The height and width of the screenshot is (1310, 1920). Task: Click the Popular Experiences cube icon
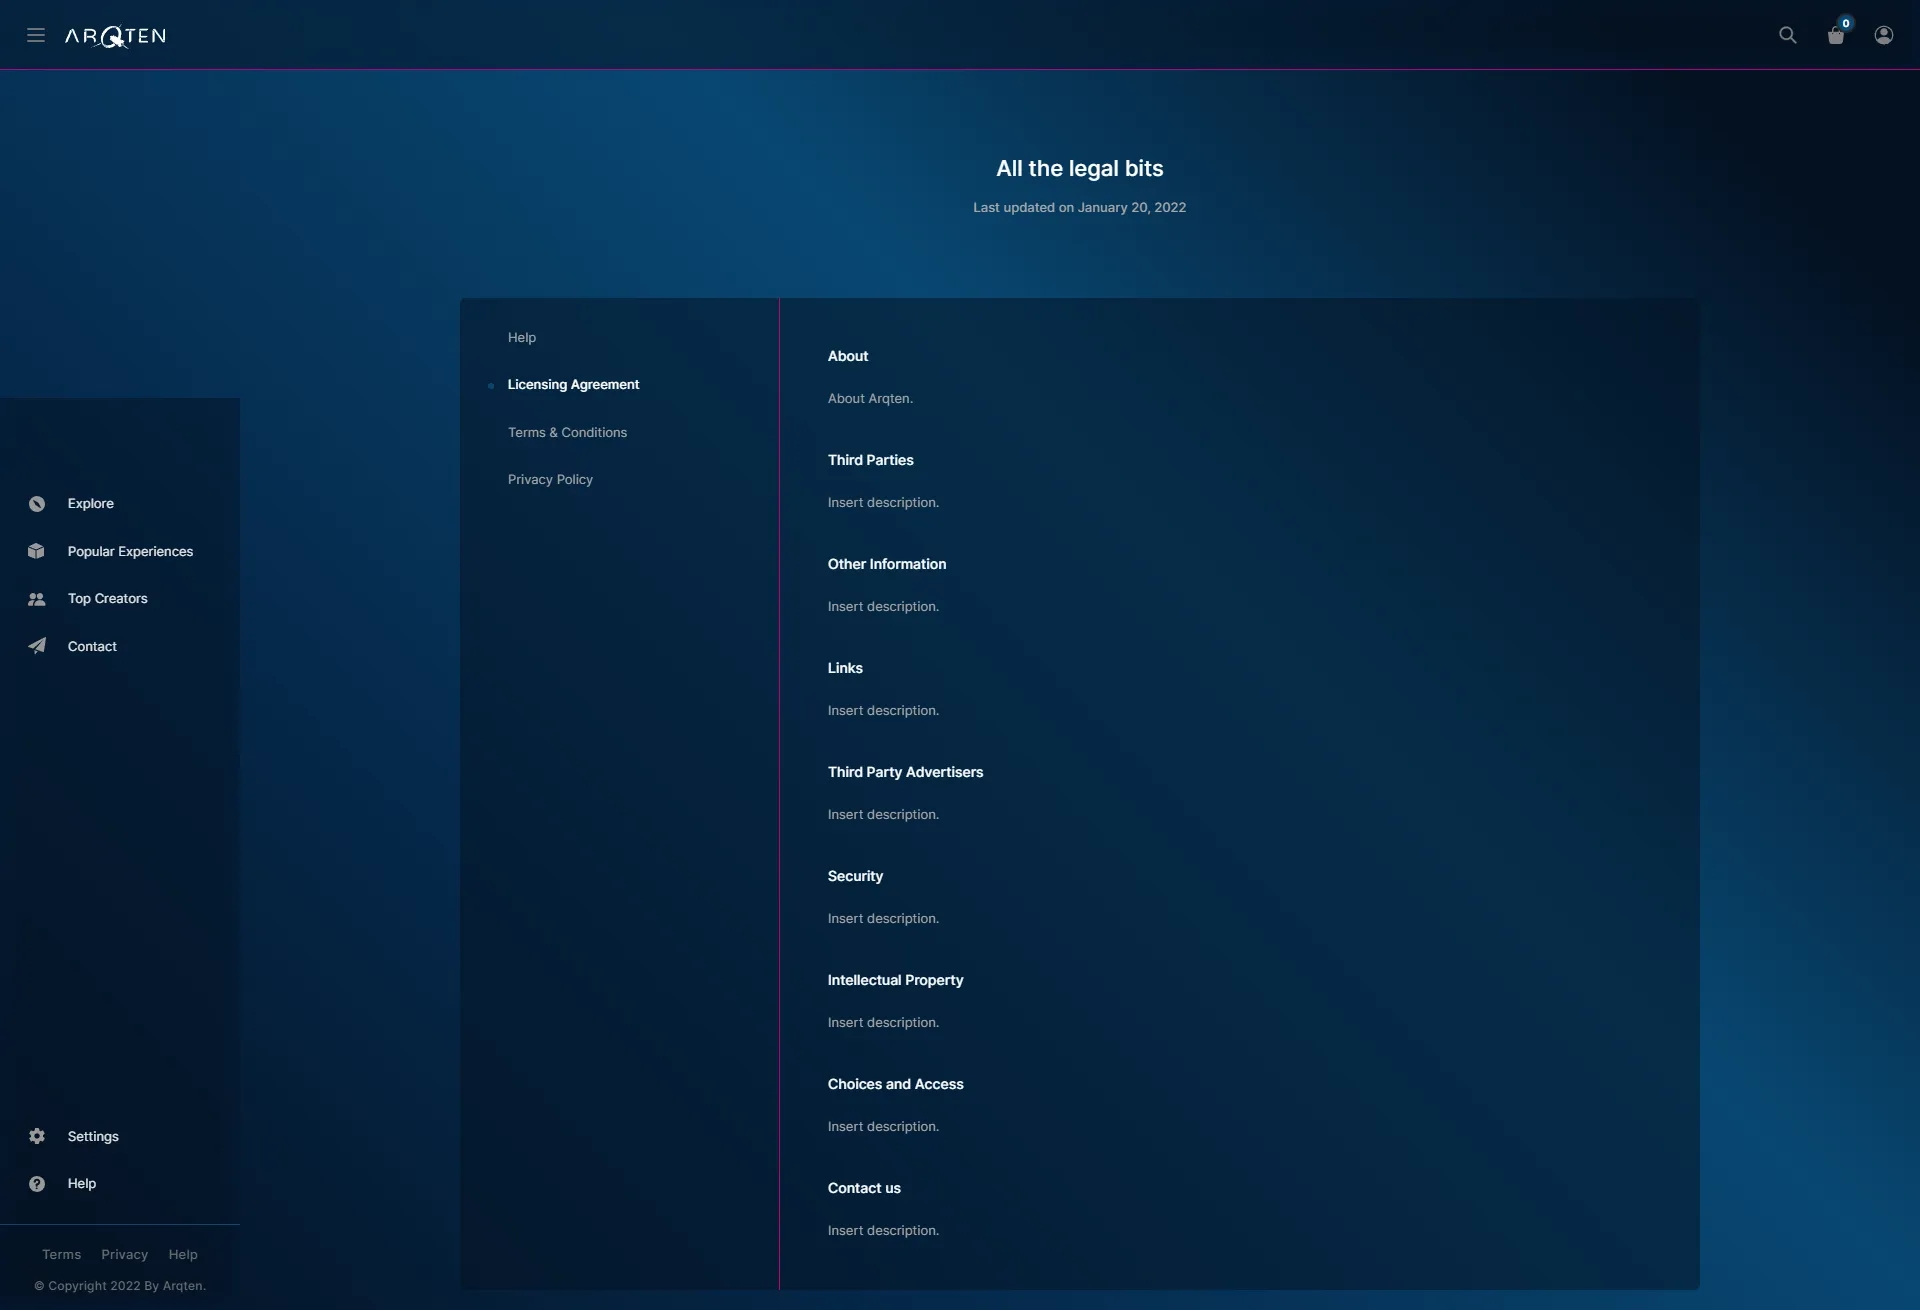pos(37,551)
